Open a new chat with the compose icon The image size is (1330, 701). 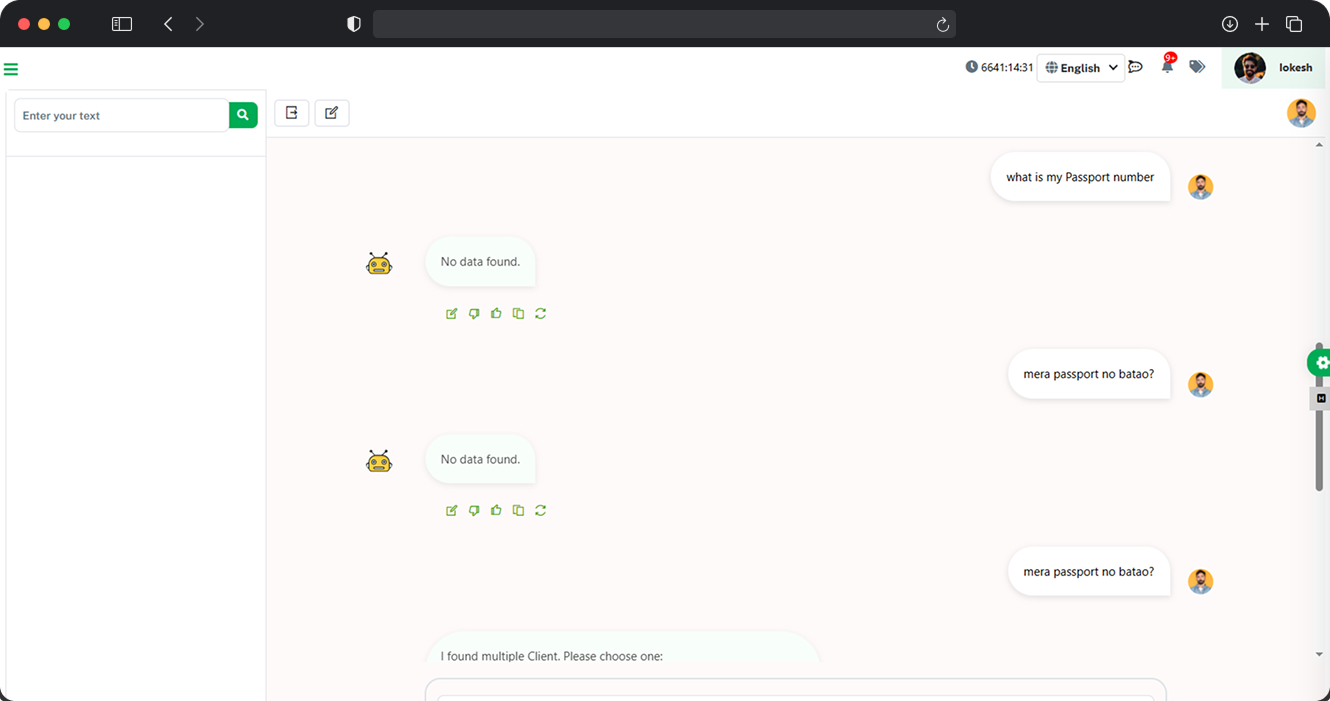pyautogui.click(x=331, y=112)
